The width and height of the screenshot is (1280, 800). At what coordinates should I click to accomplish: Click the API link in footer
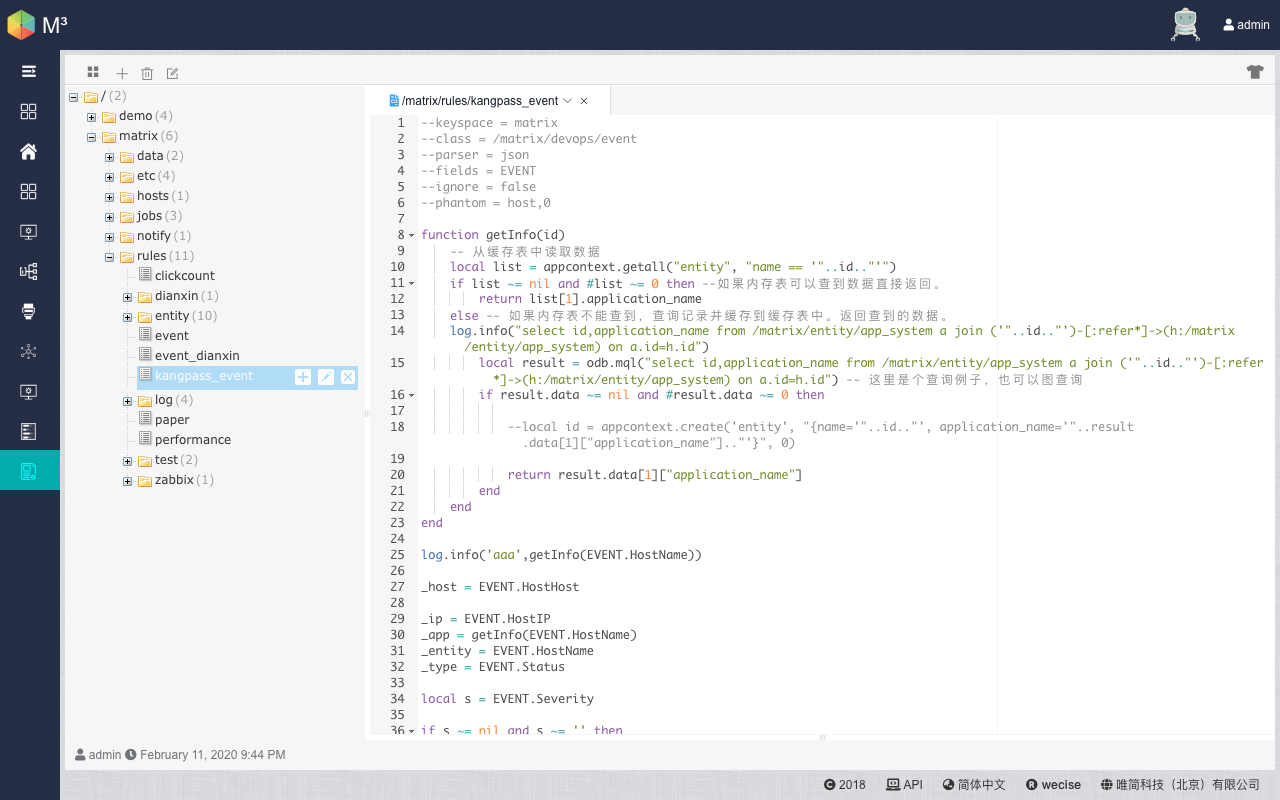tap(904, 785)
